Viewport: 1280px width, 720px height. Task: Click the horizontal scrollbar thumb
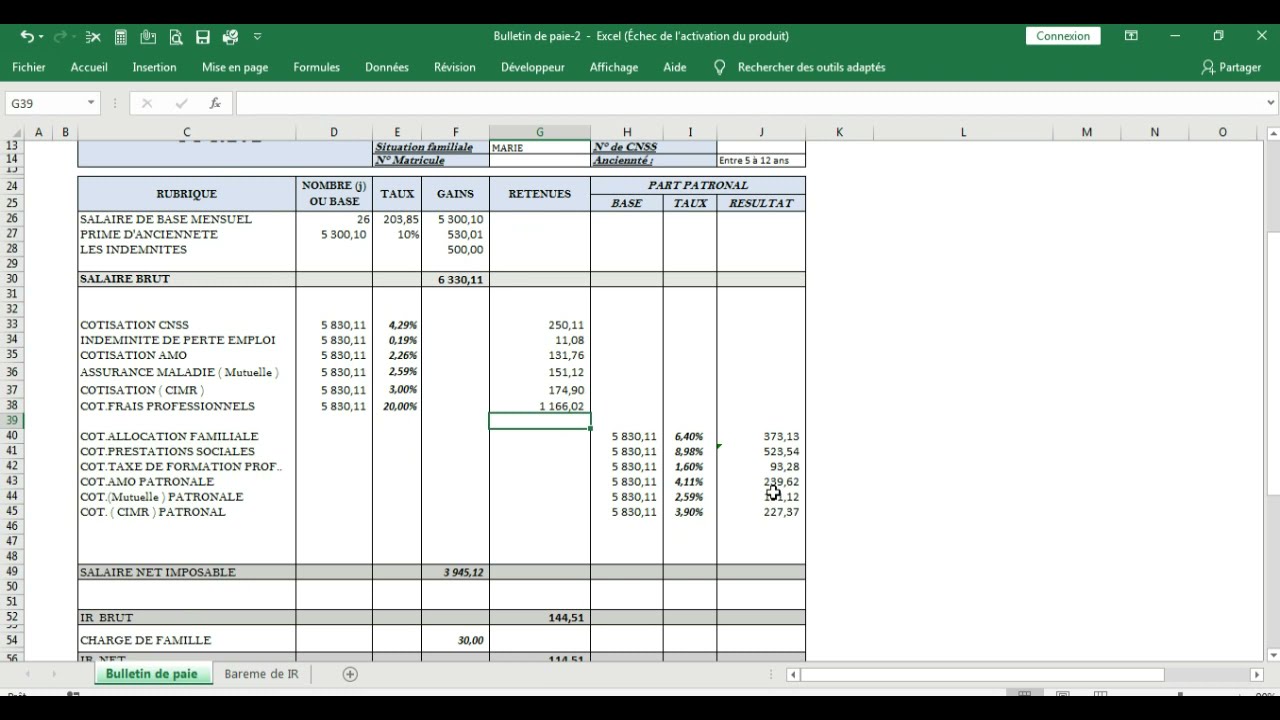982,675
